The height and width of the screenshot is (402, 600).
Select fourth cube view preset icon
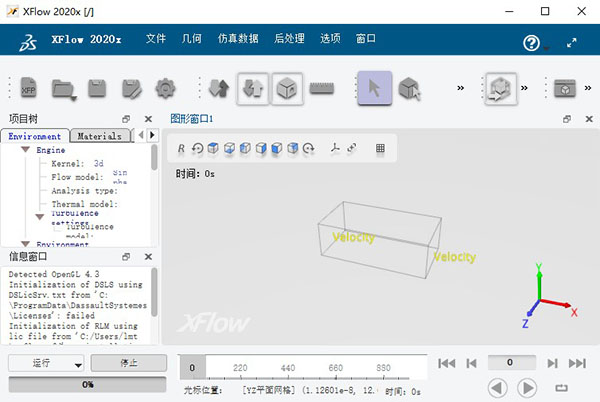coord(261,148)
